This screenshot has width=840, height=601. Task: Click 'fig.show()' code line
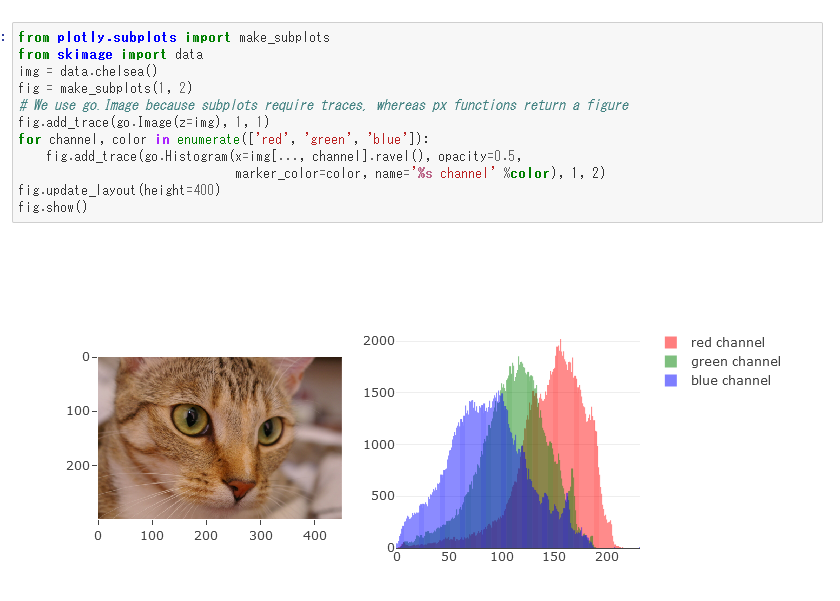pyautogui.click(x=52, y=207)
